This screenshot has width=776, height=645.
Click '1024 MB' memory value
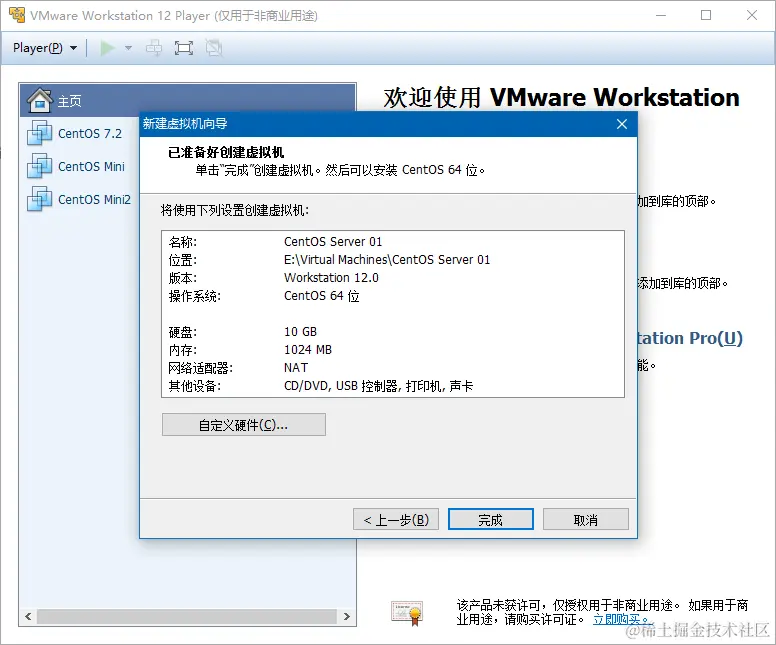click(308, 349)
